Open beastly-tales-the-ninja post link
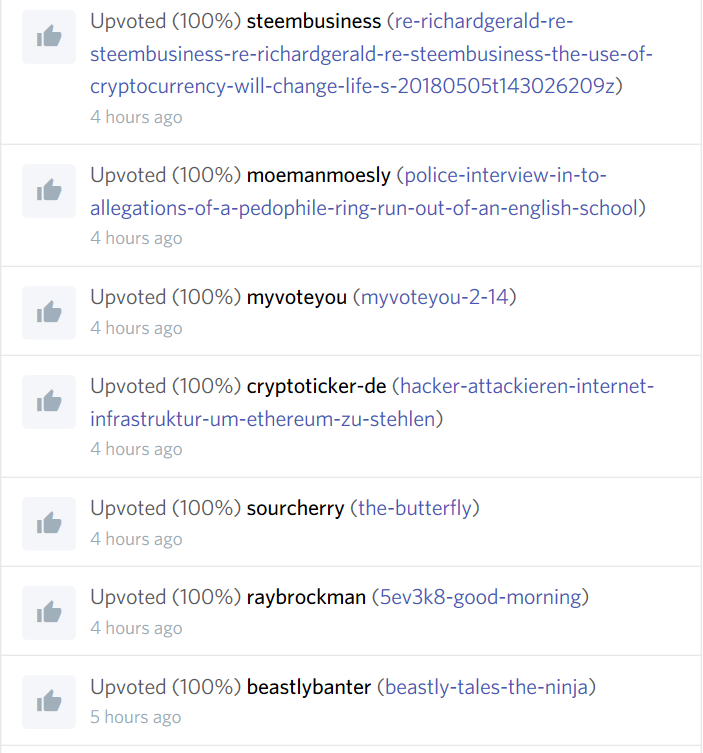This screenshot has height=753, width=703. point(490,687)
